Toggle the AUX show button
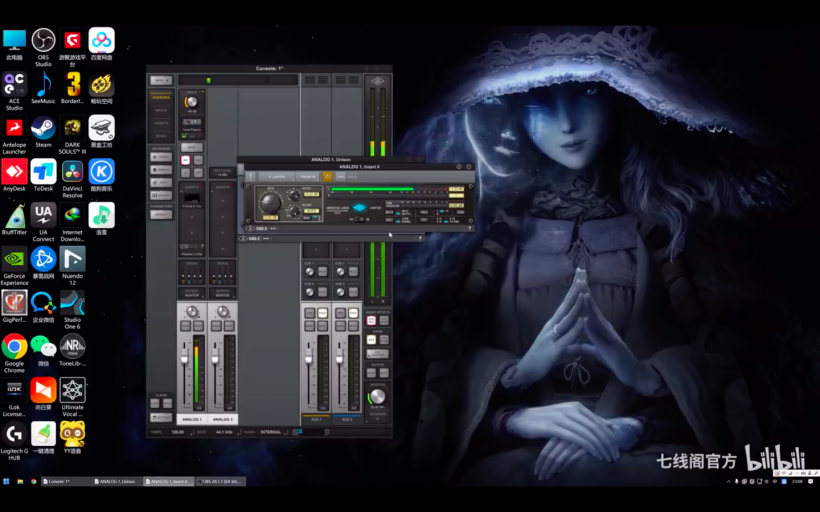 click(x=371, y=340)
